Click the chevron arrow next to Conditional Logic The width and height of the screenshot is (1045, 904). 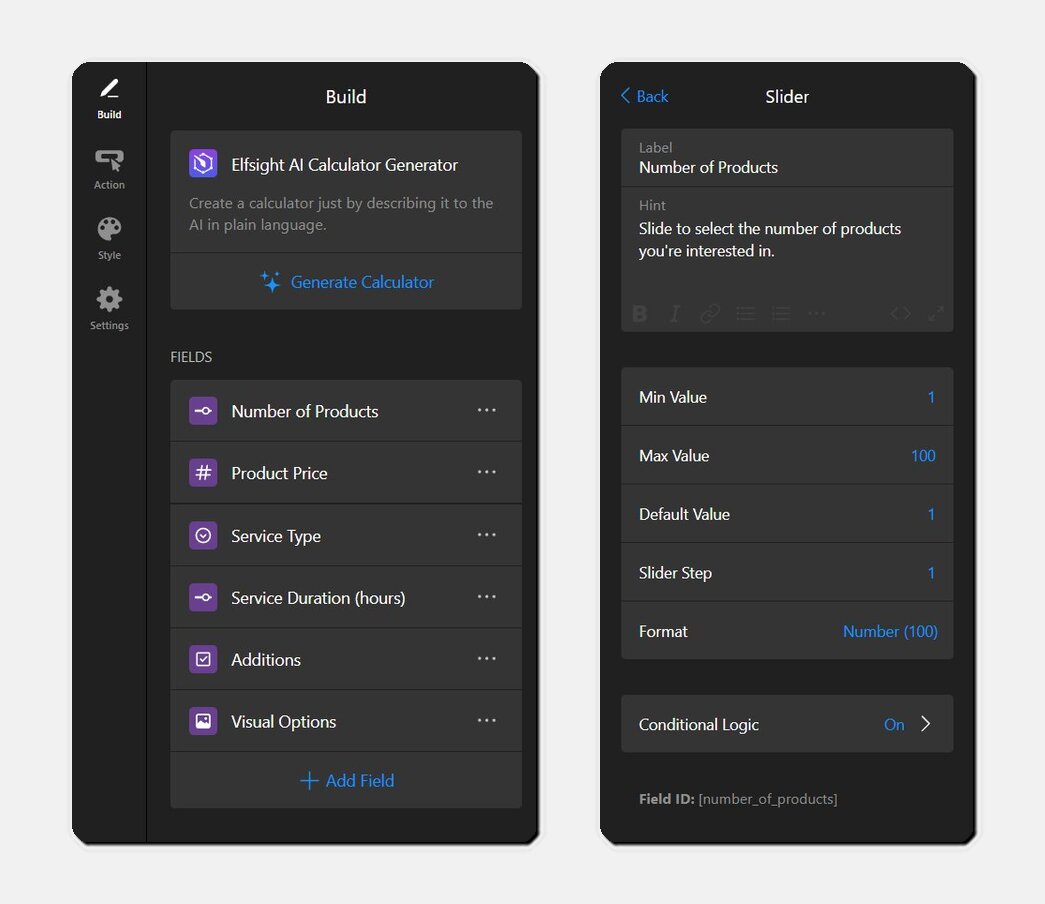click(926, 724)
